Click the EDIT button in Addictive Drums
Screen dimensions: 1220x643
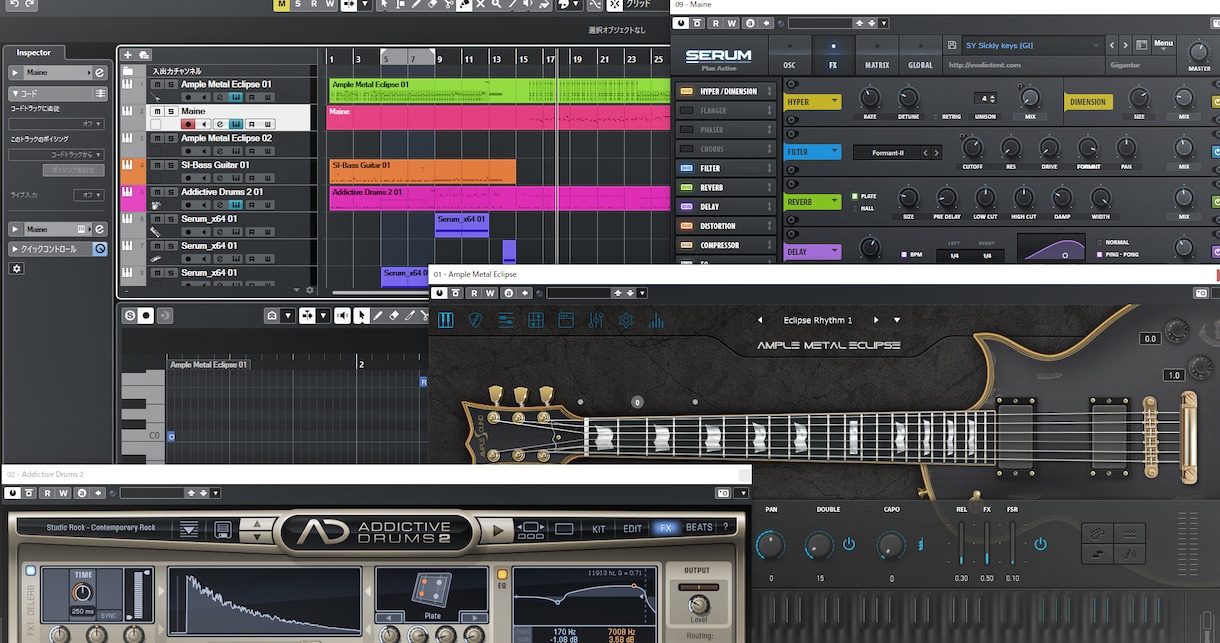[633, 529]
